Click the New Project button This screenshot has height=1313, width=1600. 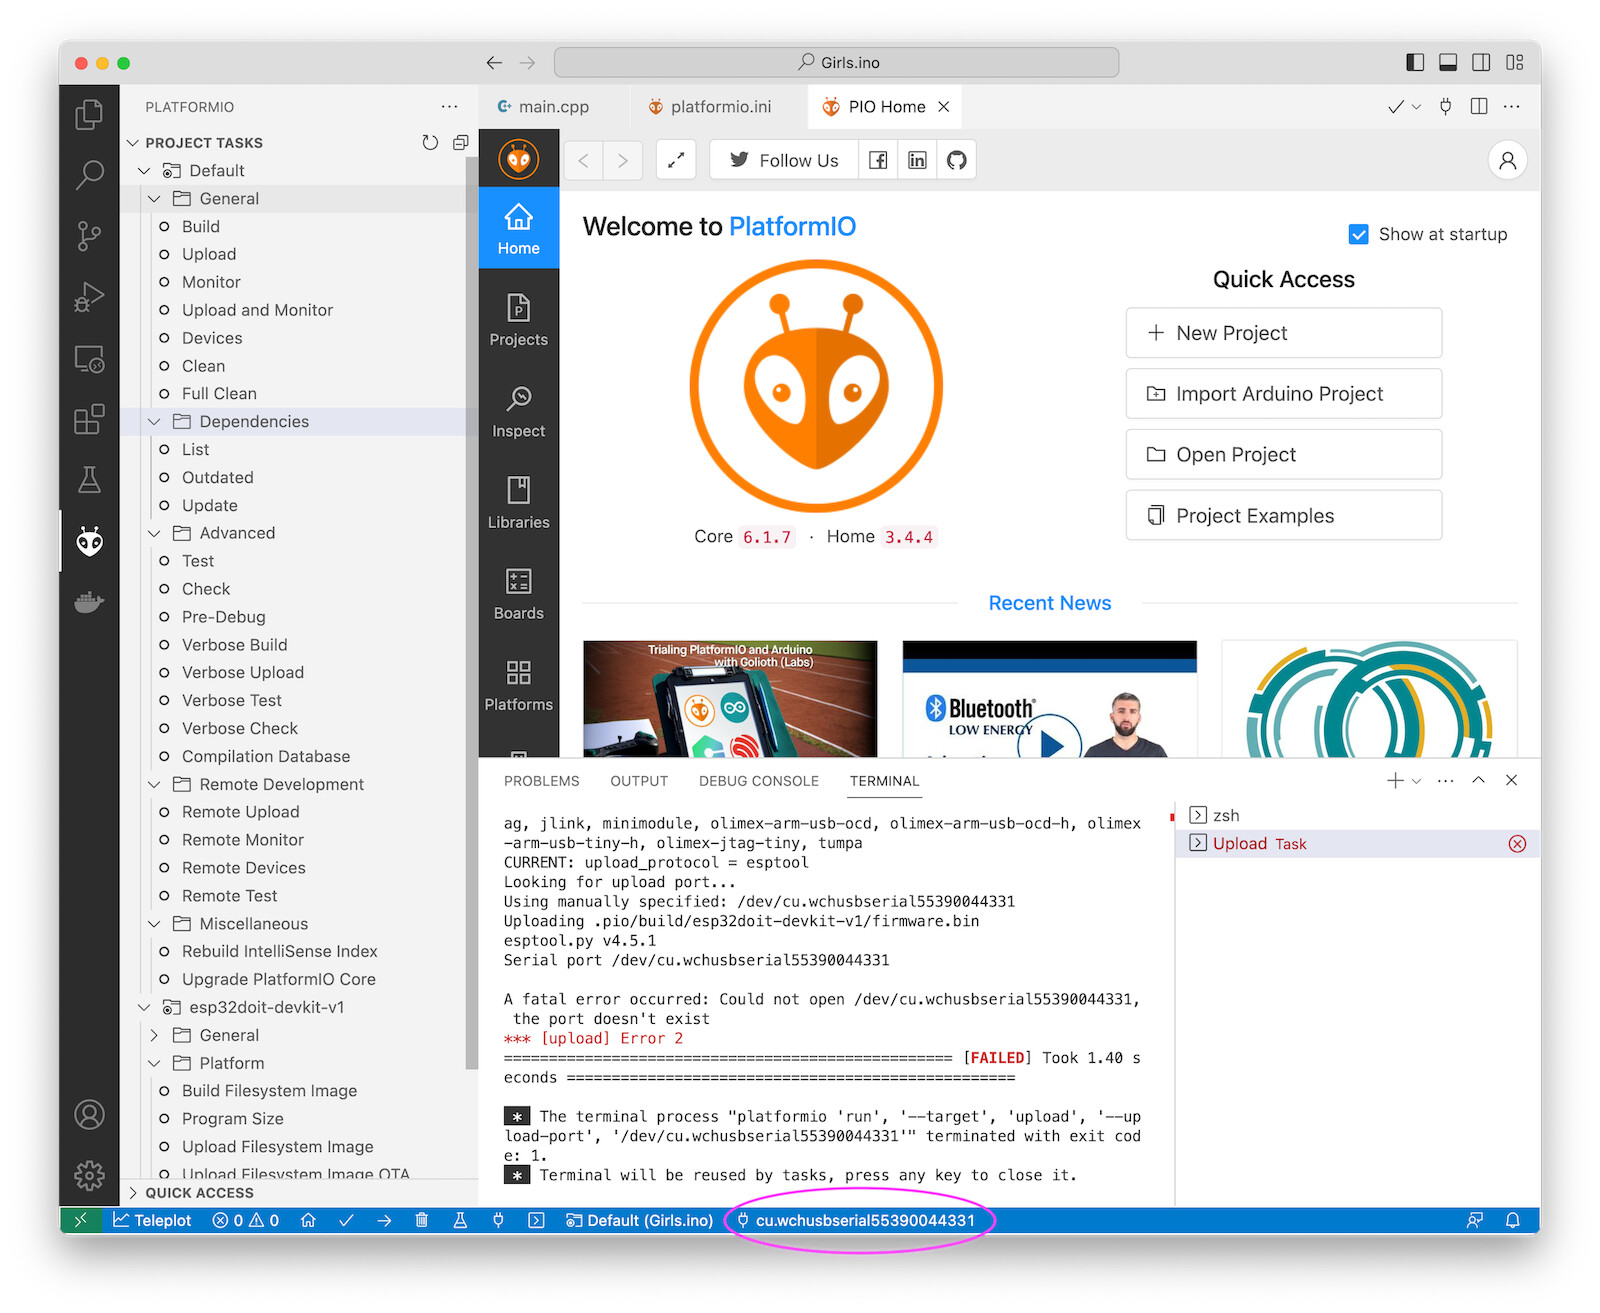[1283, 333]
